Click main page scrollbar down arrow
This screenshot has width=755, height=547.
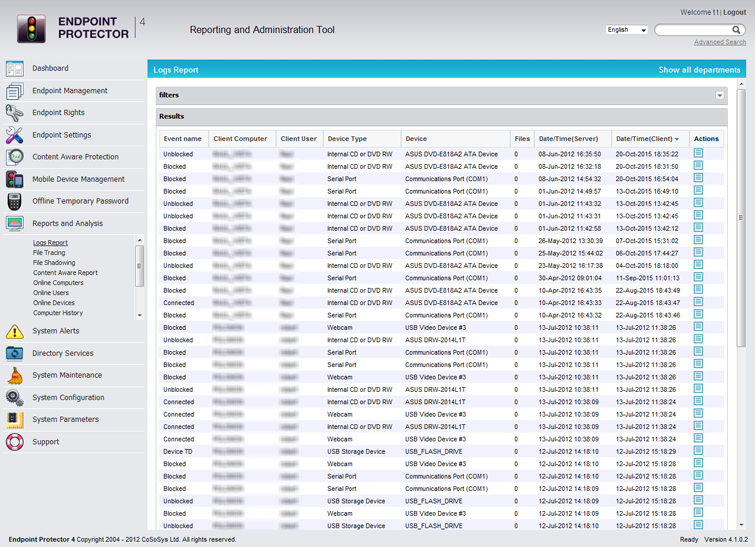pos(741,525)
